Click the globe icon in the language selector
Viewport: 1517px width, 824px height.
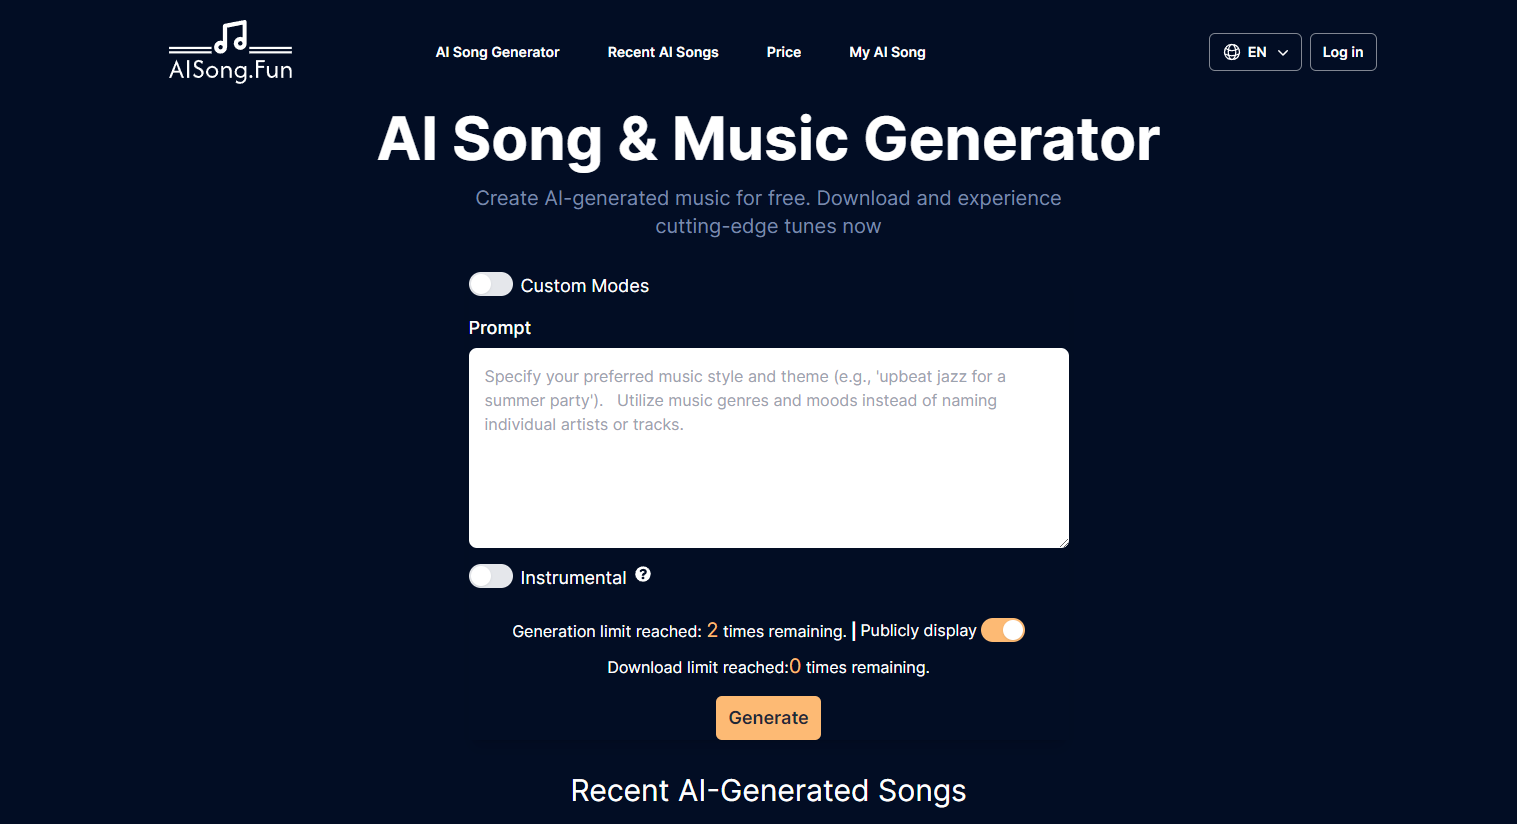[x=1232, y=51]
